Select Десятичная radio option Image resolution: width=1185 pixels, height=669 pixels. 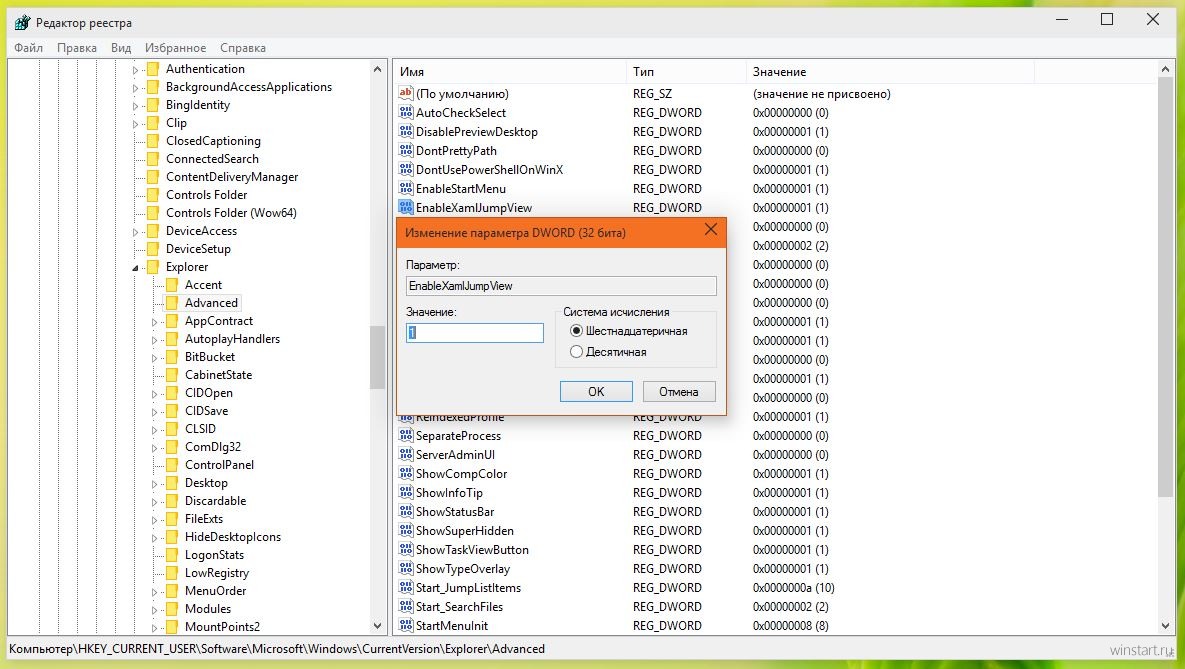tap(577, 352)
